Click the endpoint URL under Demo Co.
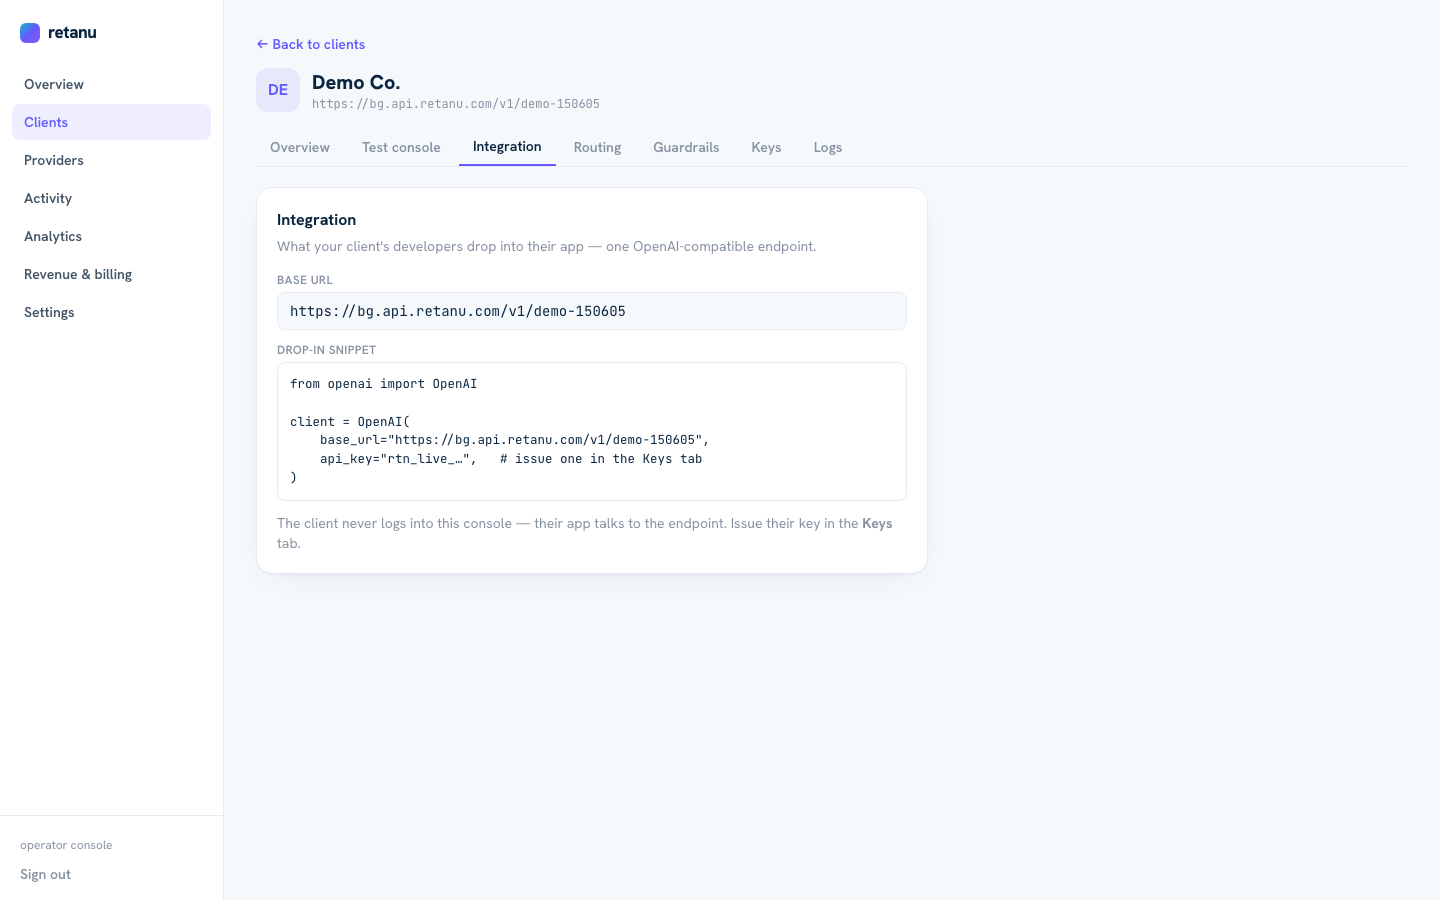Viewport: 1440px width, 900px height. pyautogui.click(x=456, y=104)
